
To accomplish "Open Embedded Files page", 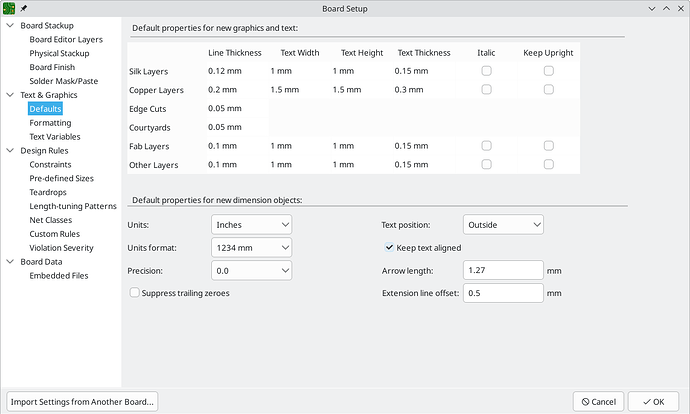I will tap(59, 276).
